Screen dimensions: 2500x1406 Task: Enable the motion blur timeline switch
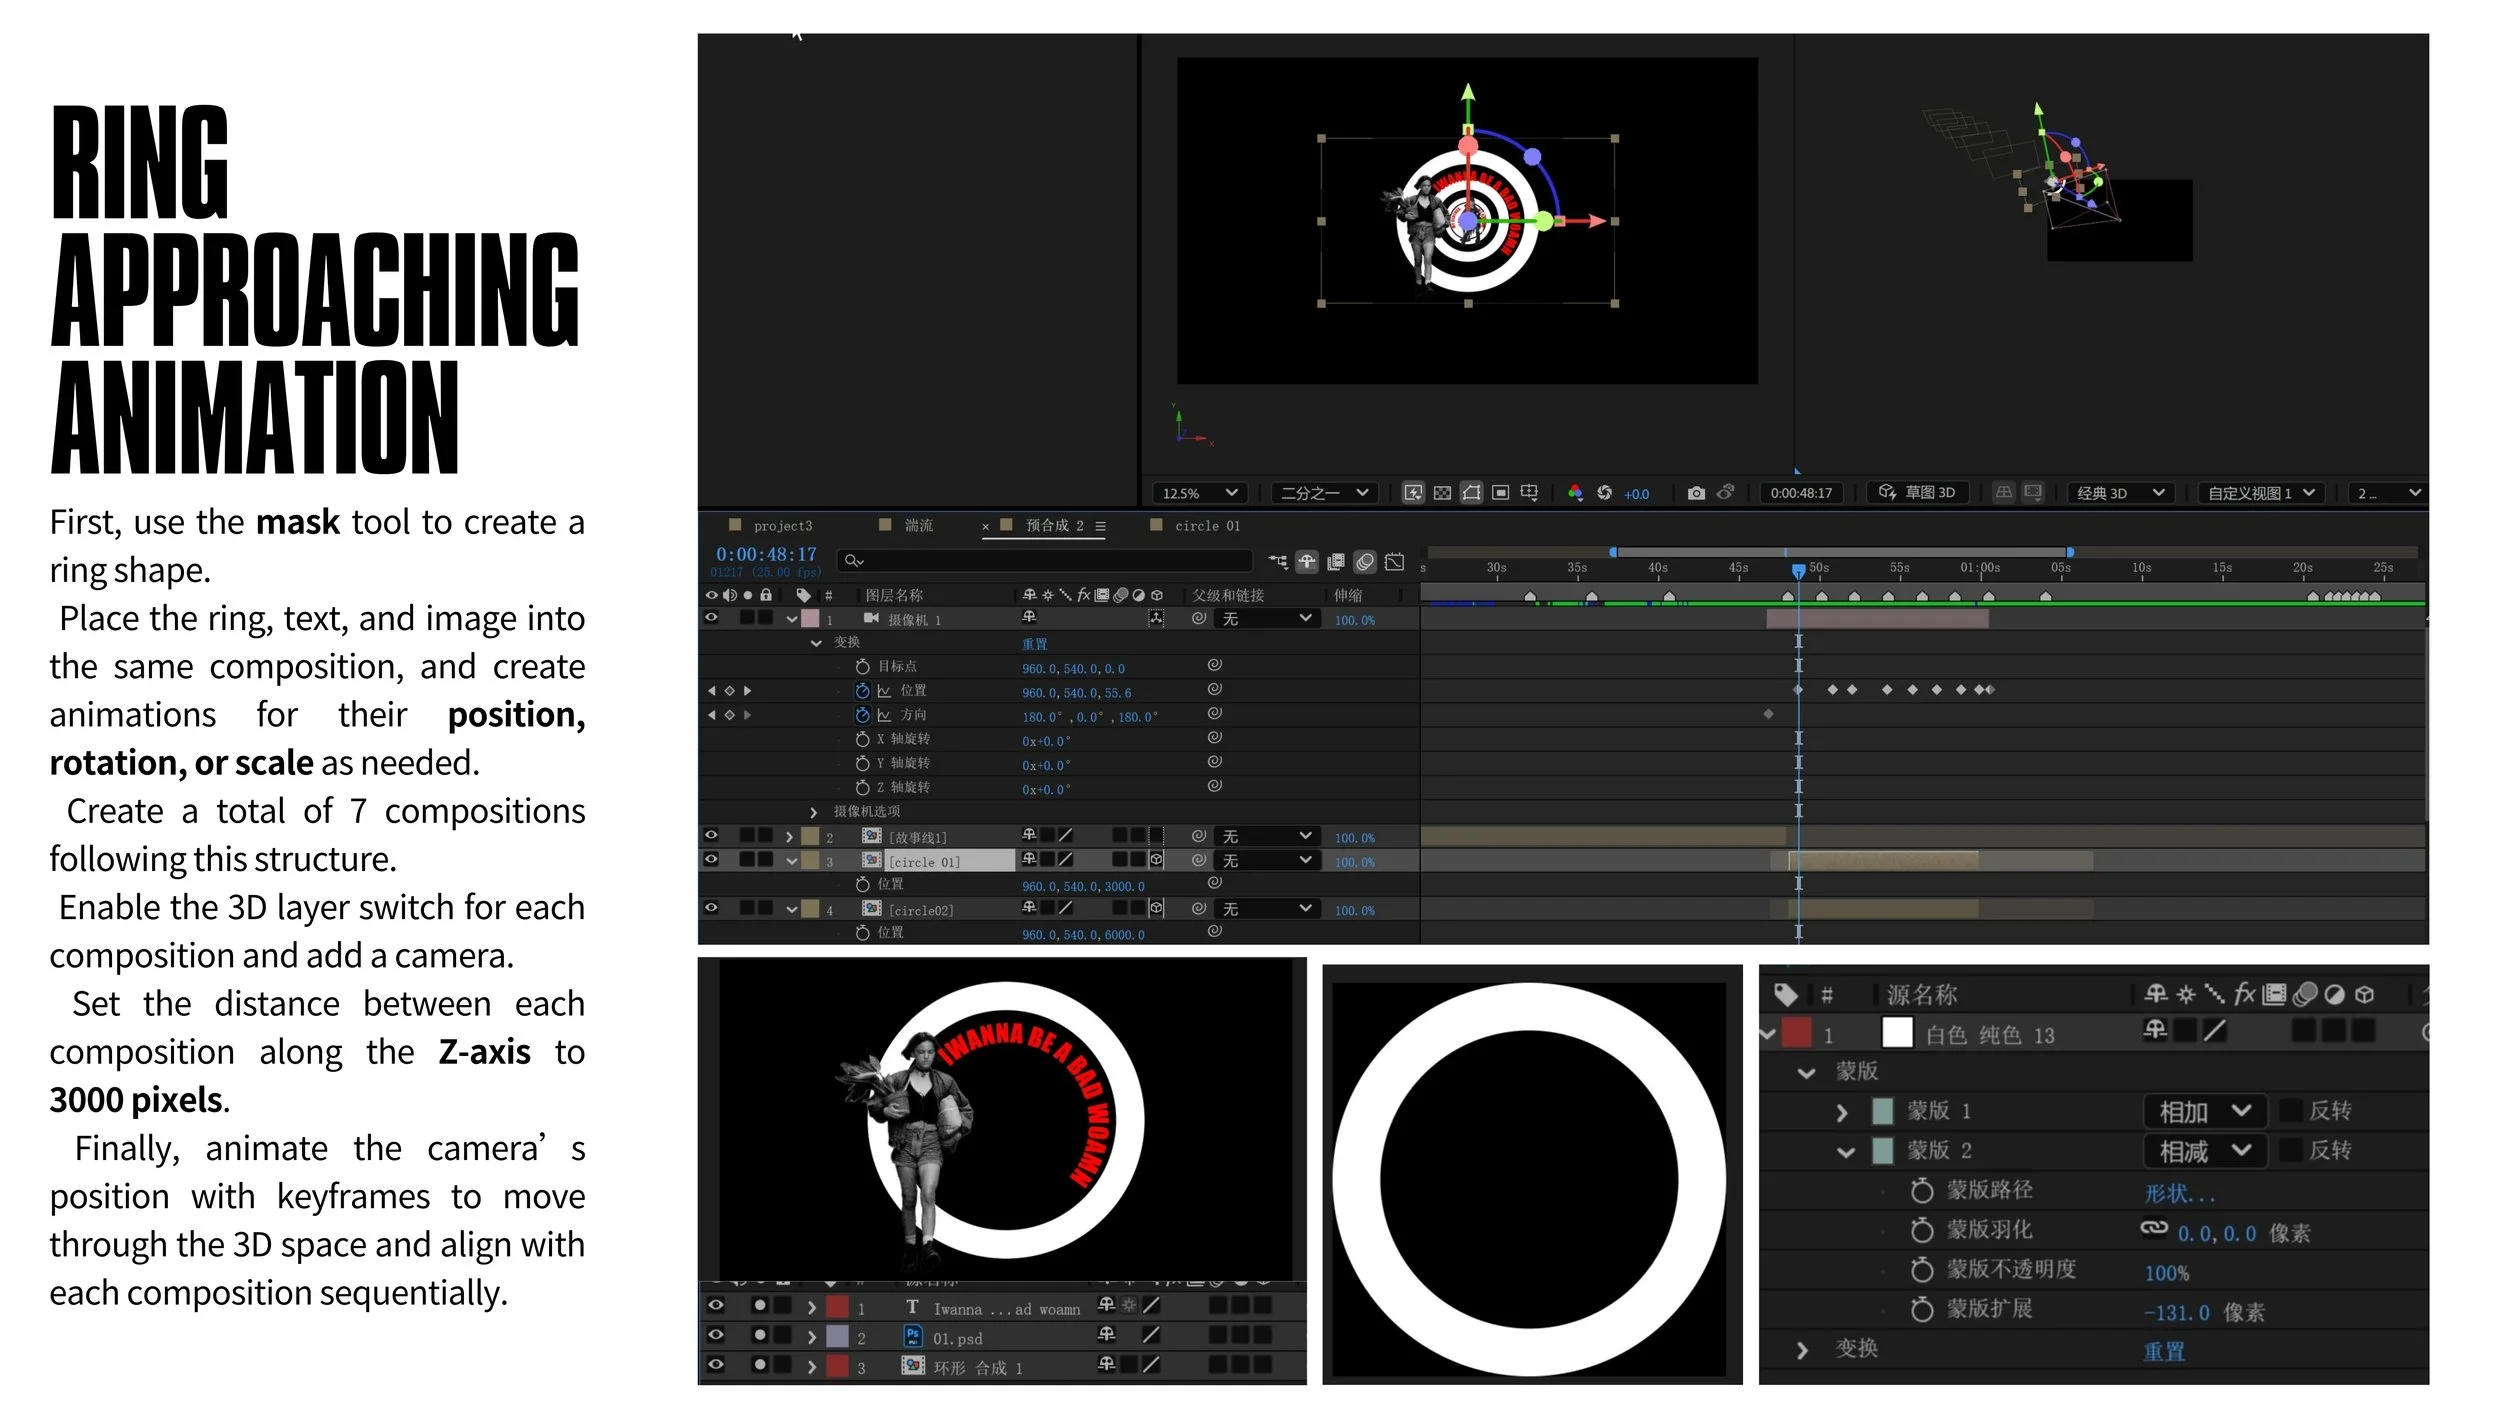tap(1365, 562)
